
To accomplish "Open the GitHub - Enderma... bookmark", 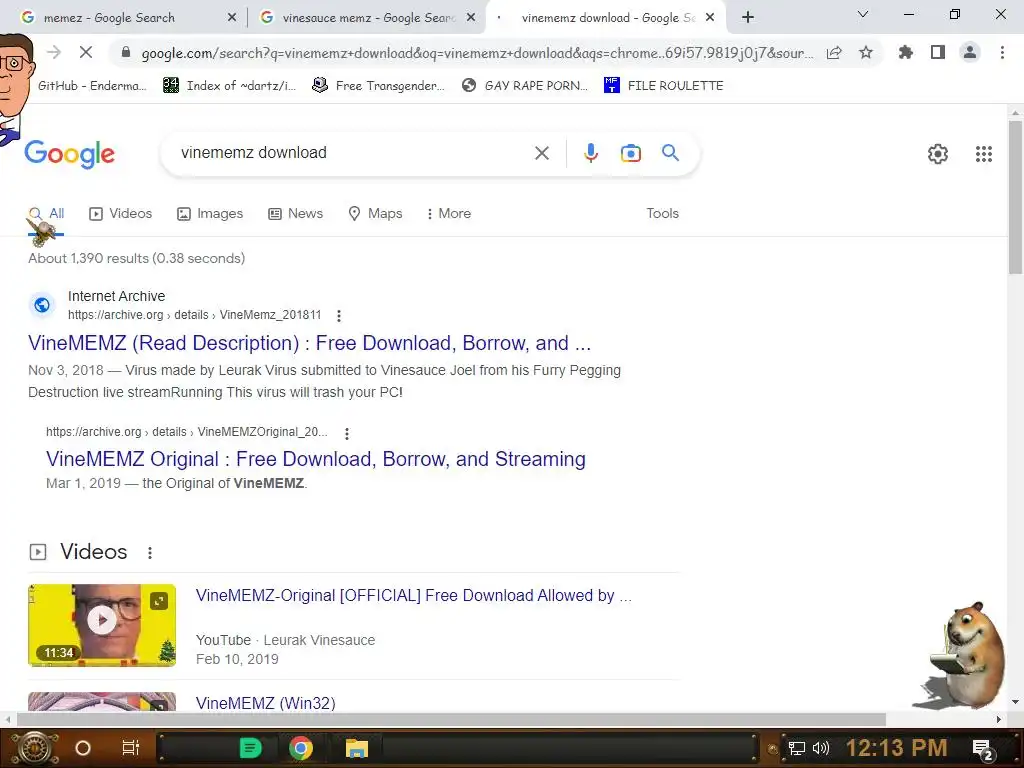I will [92, 86].
